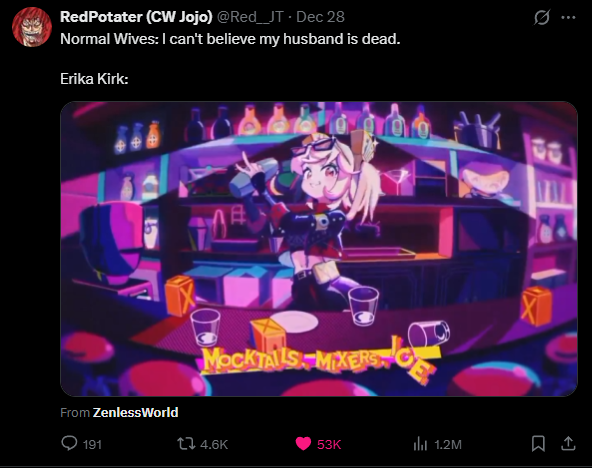Open RedPotater's profile avatar
Screen dimensions: 592x468
[32, 27]
